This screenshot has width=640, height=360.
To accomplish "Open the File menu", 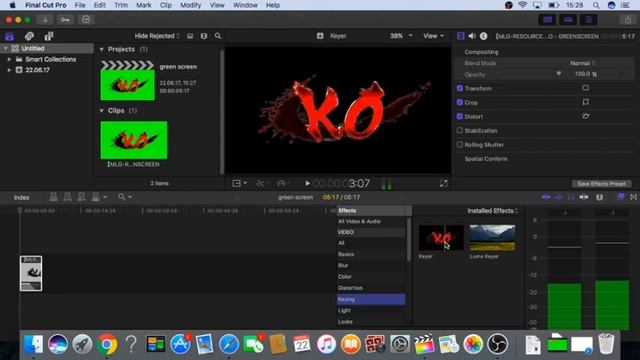I will pyautogui.click(x=80, y=5).
